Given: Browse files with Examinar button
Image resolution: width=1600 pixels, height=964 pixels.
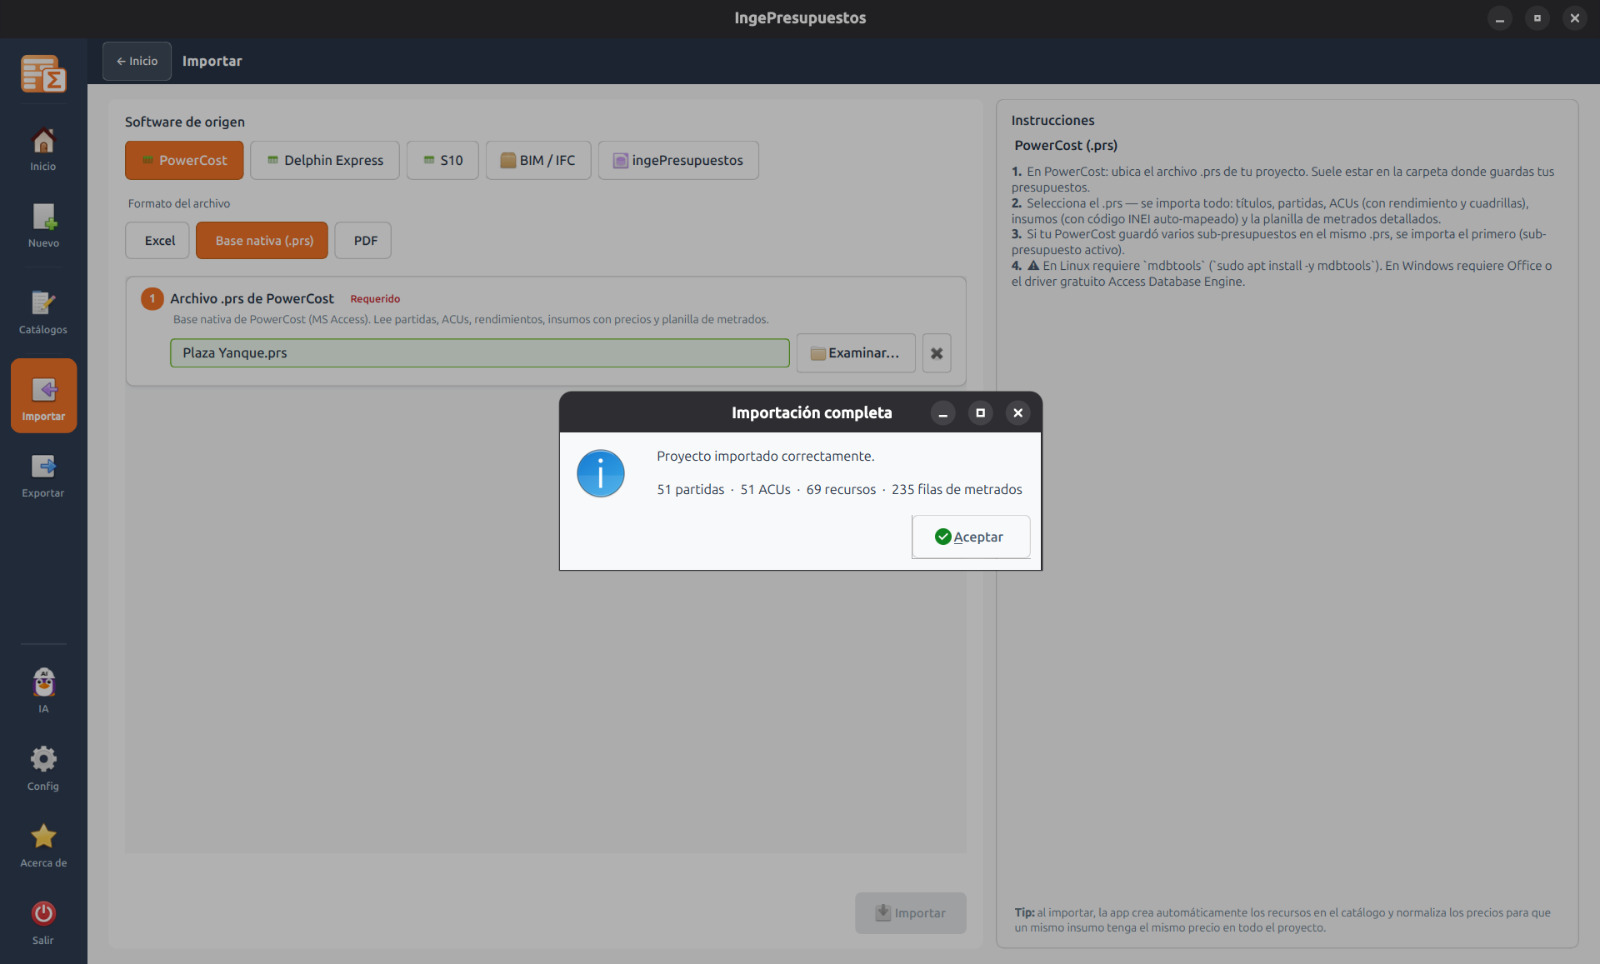Looking at the screenshot, I should [856, 353].
